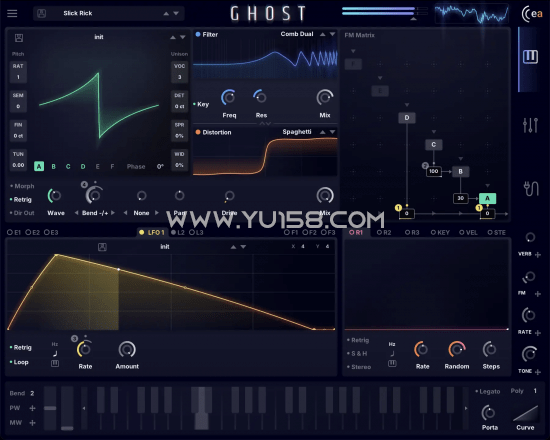
Task: Toggle the Distortion module on/off
Action: click(x=198, y=132)
